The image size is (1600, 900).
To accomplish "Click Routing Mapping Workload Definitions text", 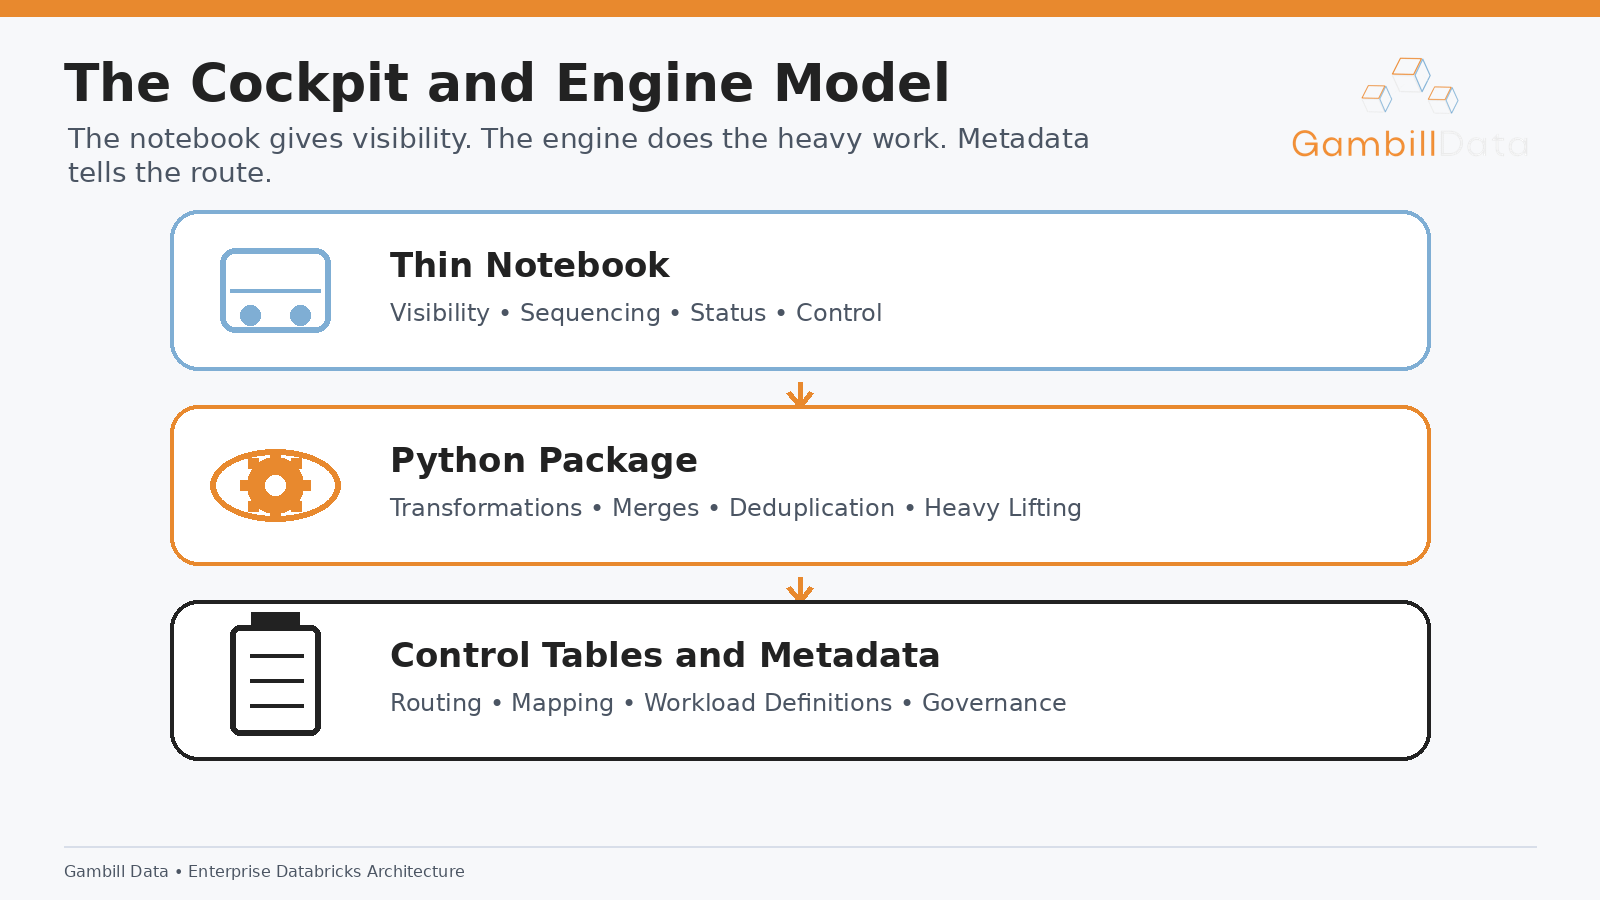I will click(728, 703).
